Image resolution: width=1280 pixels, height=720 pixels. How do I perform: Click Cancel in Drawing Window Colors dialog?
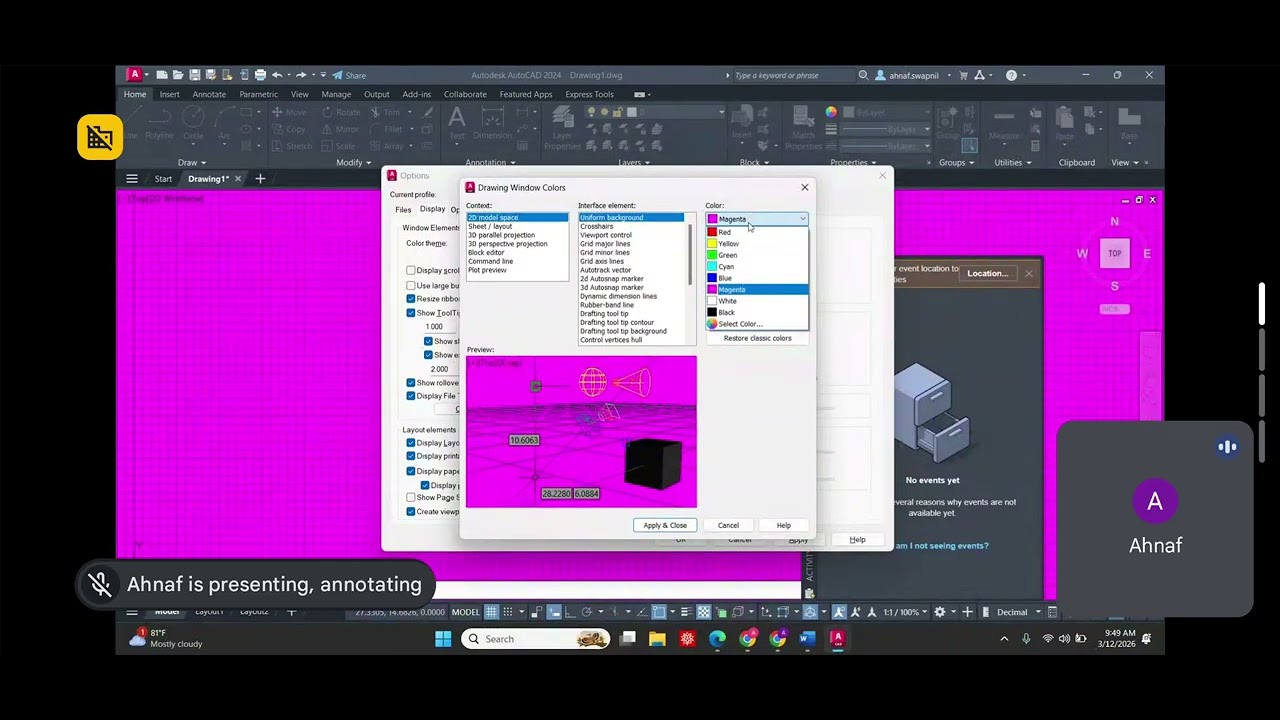click(x=728, y=525)
